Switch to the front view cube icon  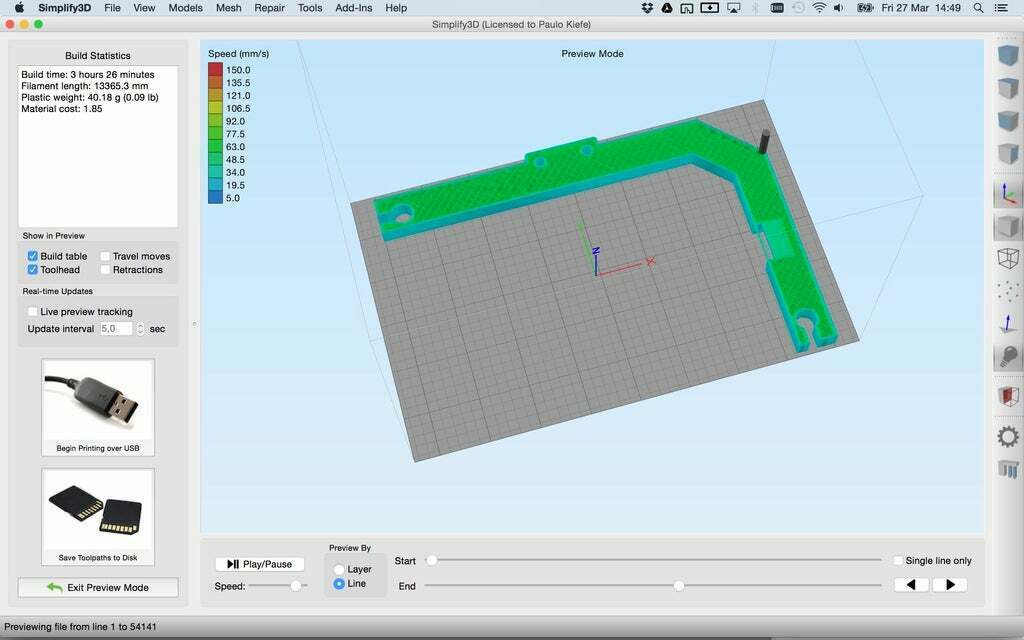[x=1008, y=121]
